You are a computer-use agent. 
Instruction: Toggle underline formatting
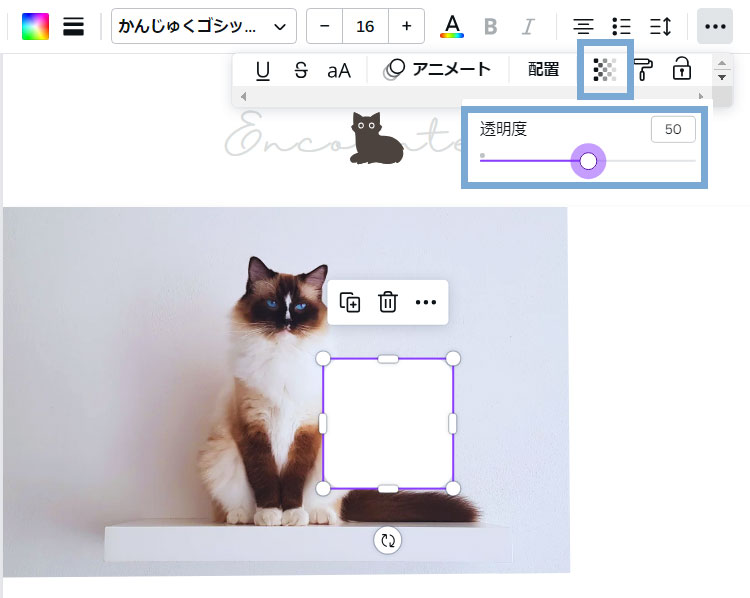tap(263, 70)
